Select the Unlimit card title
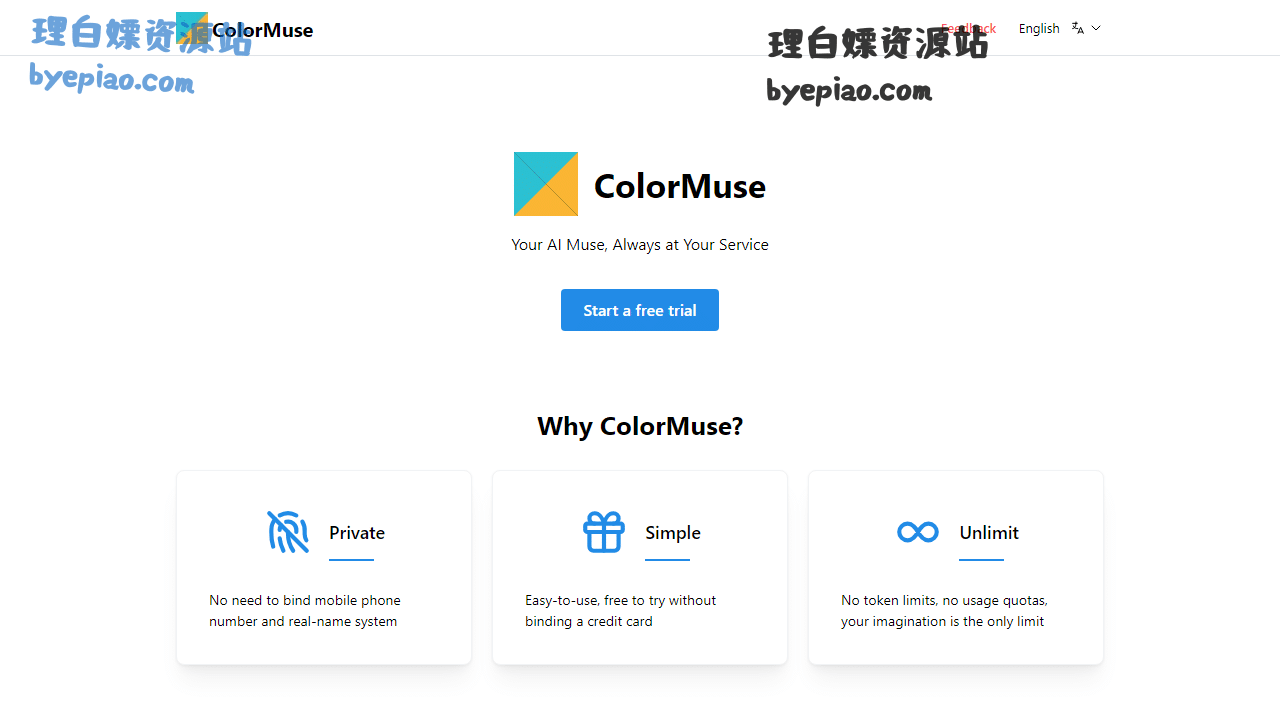Screen dimensions: 1280x720 (x=989, y=532)
